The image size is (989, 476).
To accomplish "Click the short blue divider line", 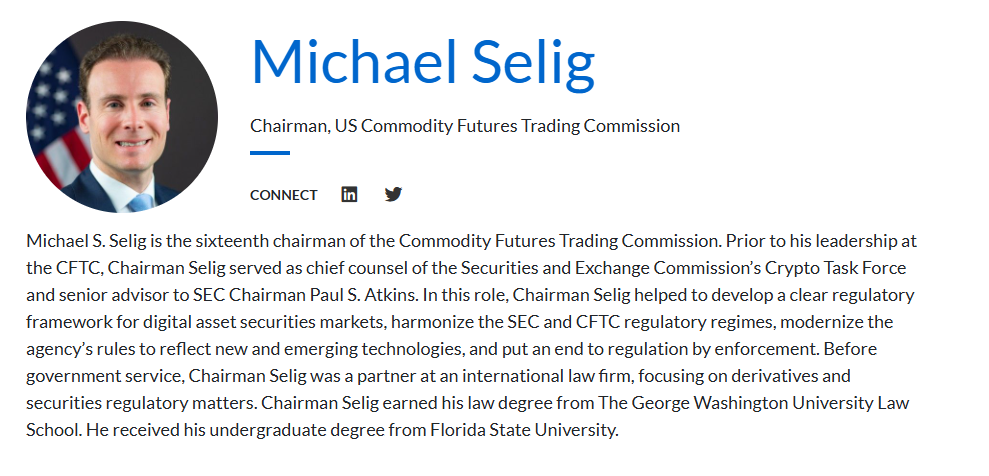I will (269, 153).
